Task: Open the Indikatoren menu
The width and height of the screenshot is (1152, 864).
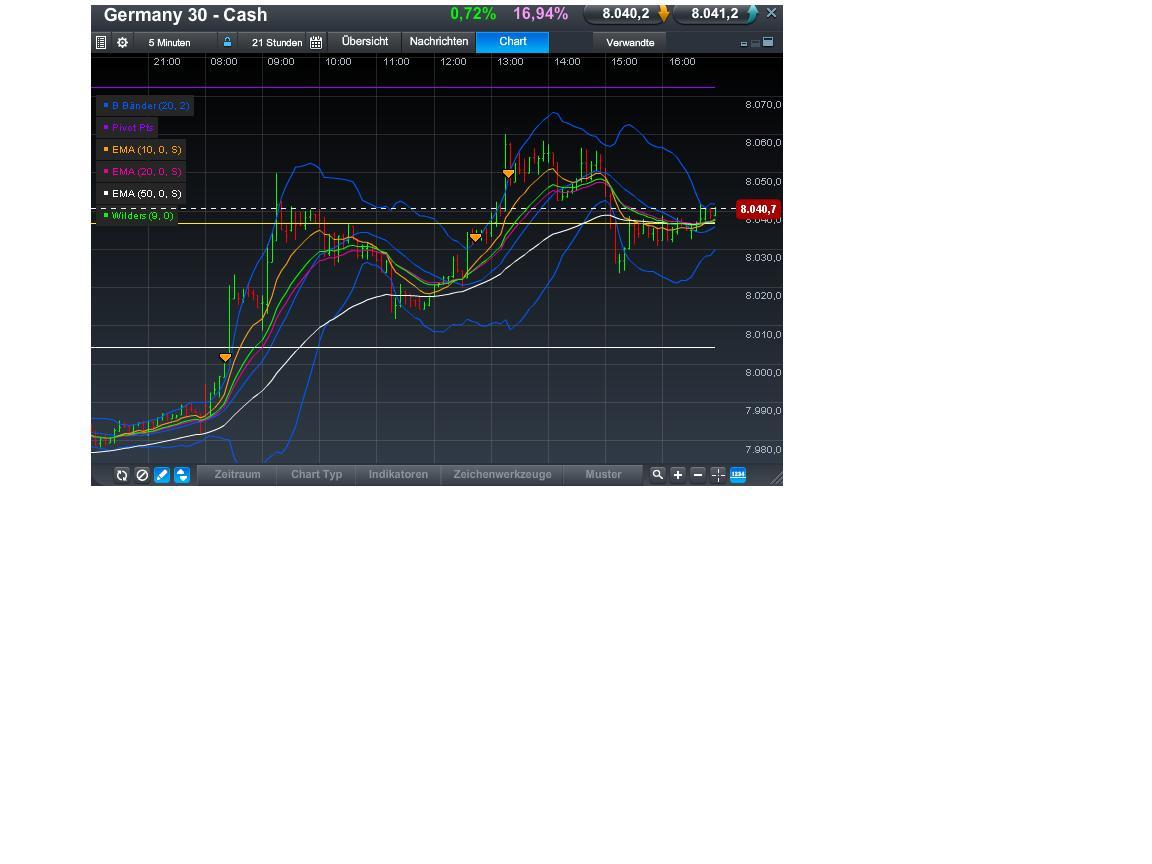Action: pos(398,475)
